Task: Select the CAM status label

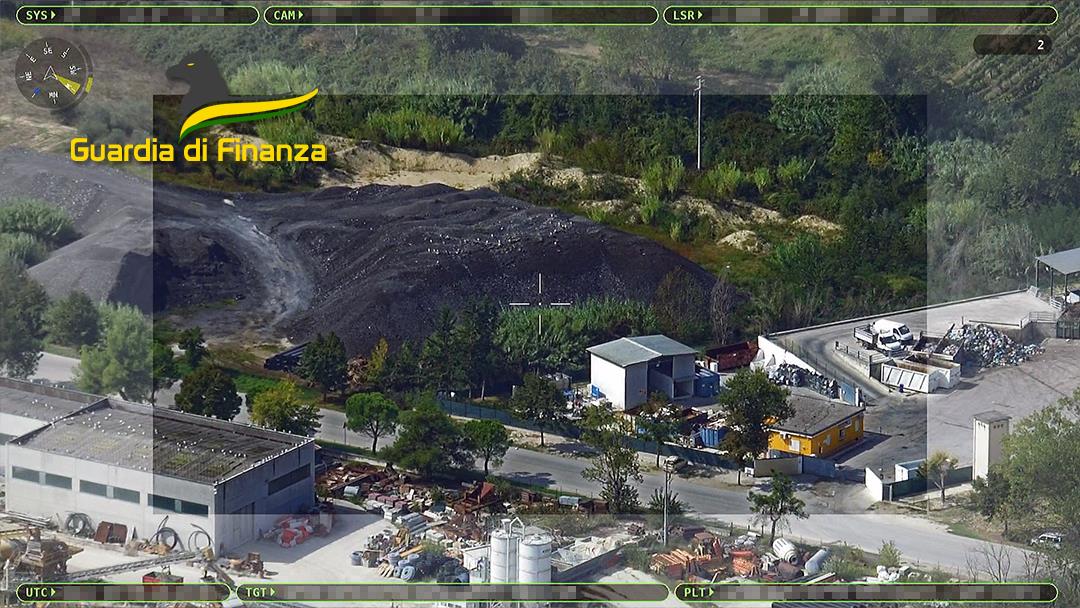Action: pyautogui.click(x=284, y=16)
